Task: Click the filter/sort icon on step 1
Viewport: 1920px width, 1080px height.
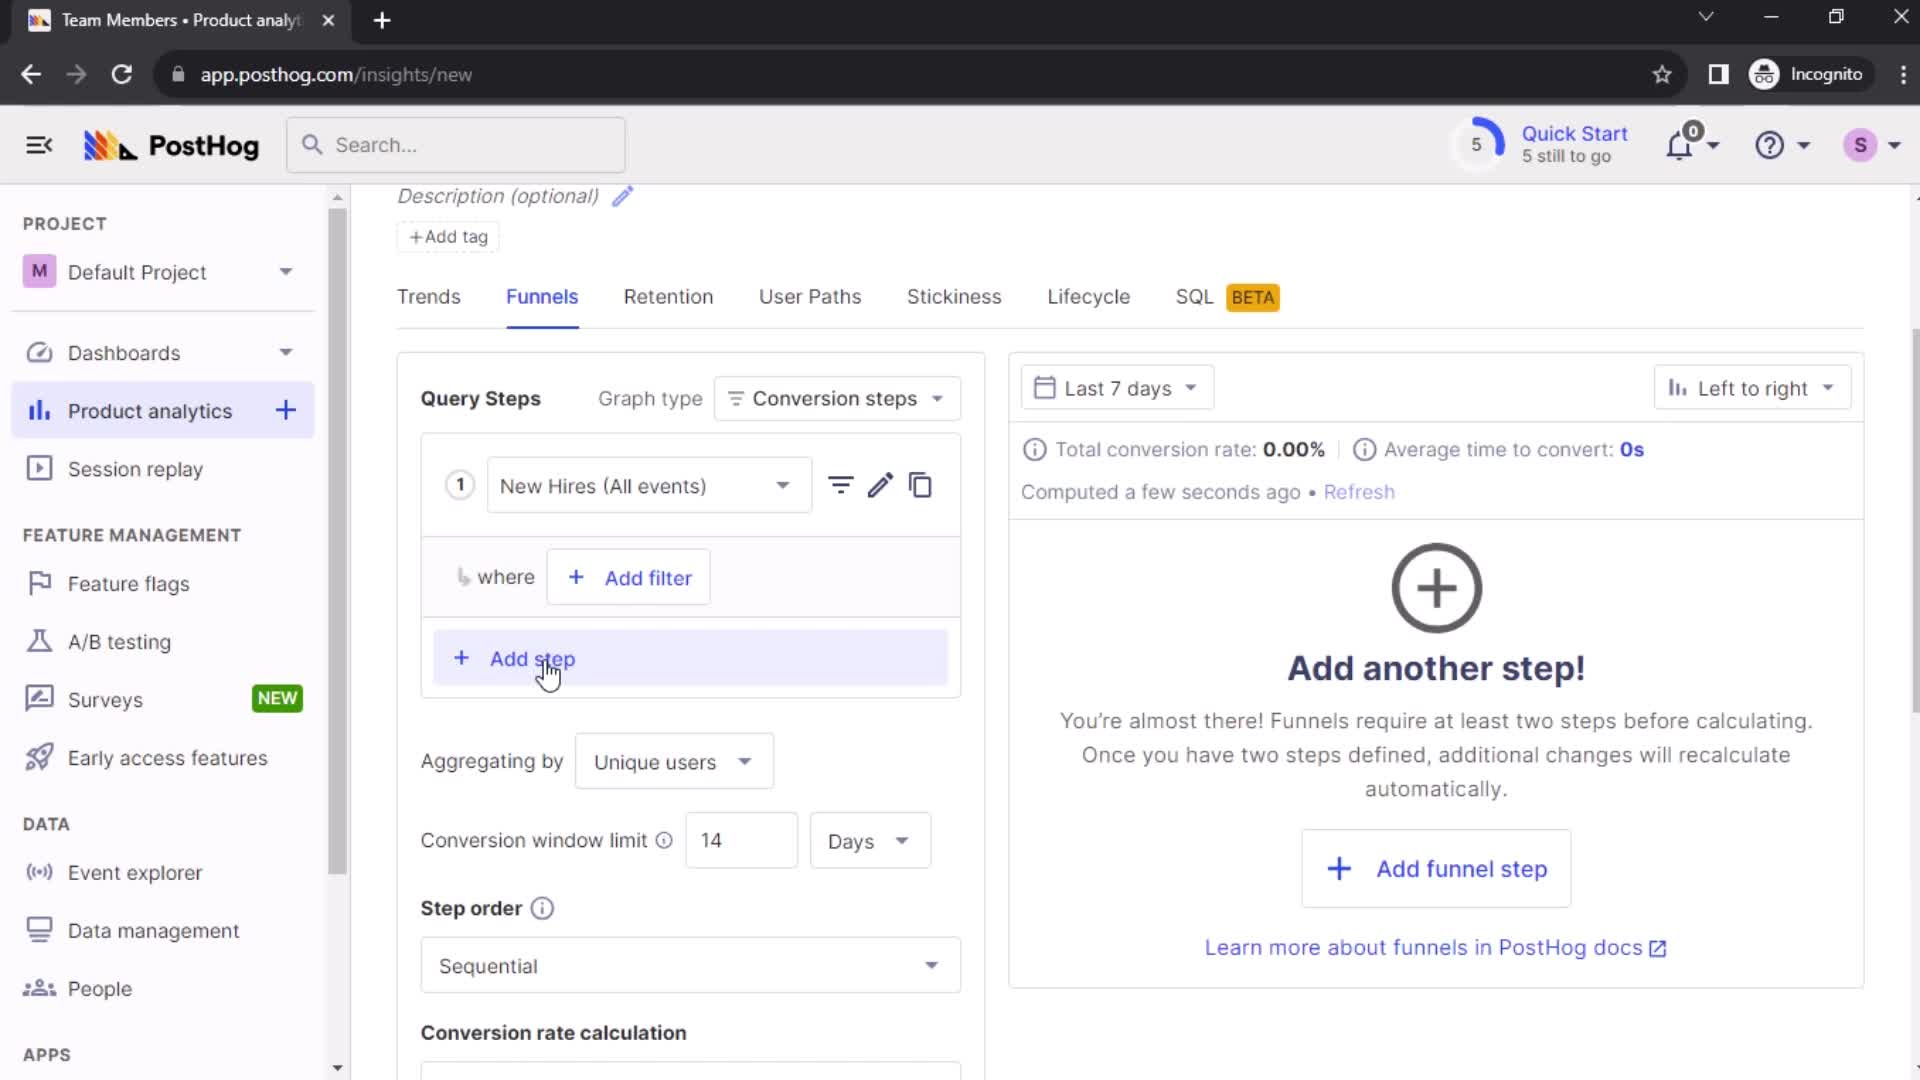Action: tap(841, 485)
